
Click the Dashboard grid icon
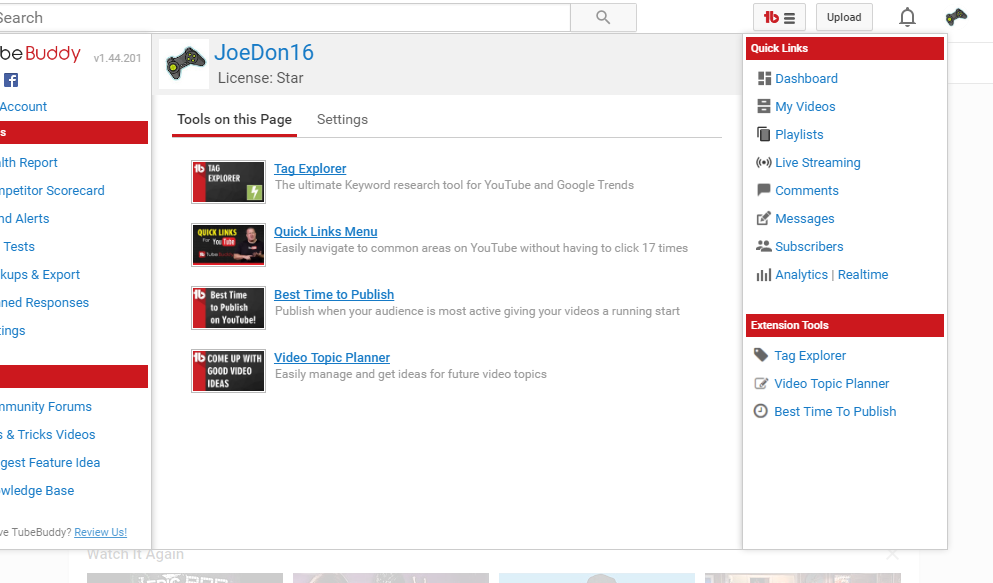coord(764,78)
